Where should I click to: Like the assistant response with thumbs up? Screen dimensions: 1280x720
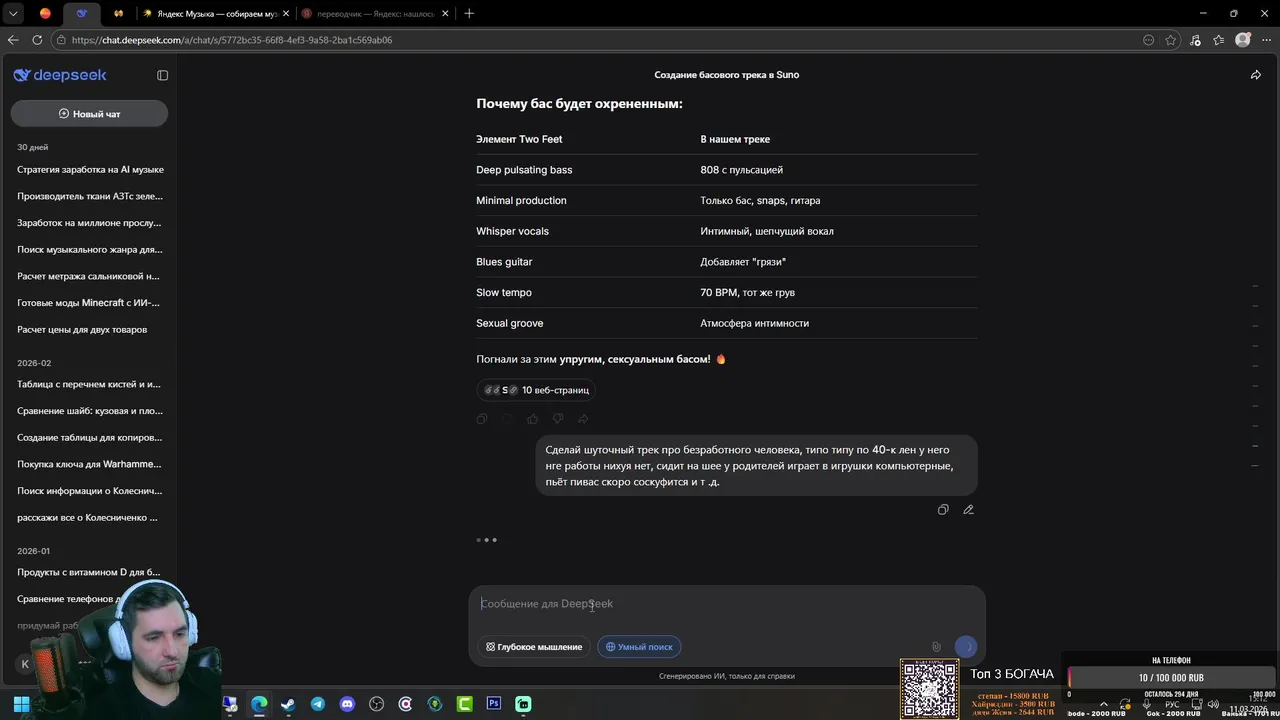coord(532,419)
